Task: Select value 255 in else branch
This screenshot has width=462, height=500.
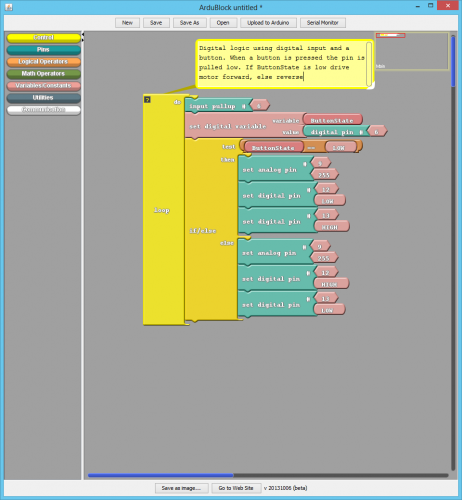Action: coord(324,258)
